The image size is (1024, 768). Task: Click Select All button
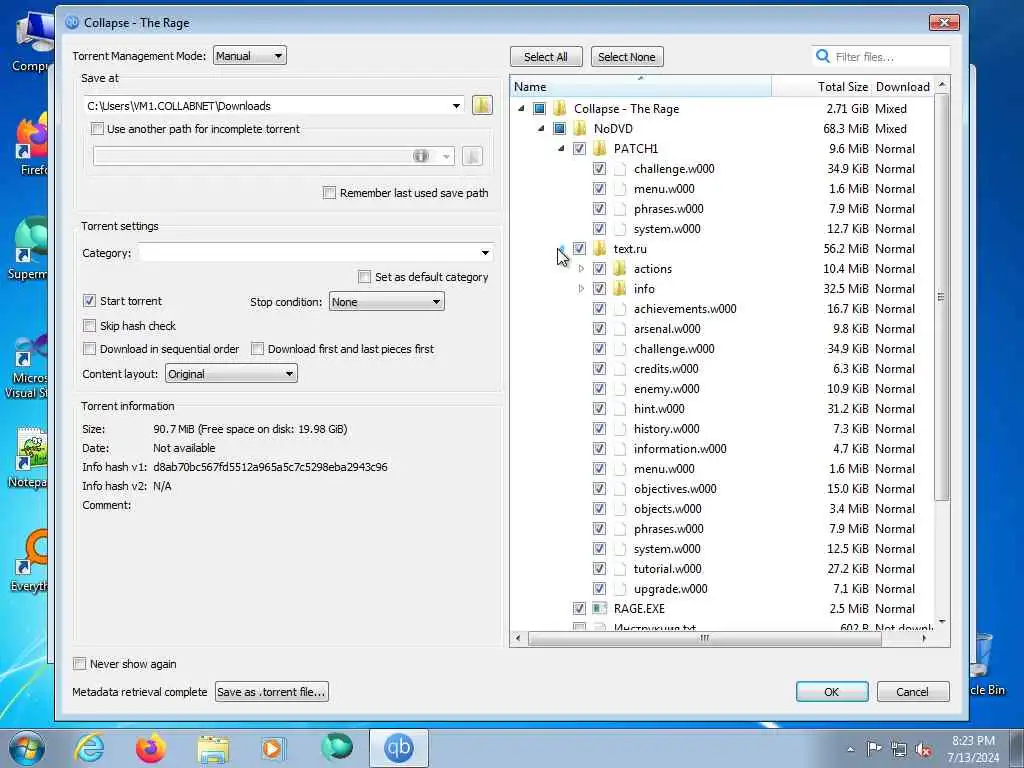point(546,57)
